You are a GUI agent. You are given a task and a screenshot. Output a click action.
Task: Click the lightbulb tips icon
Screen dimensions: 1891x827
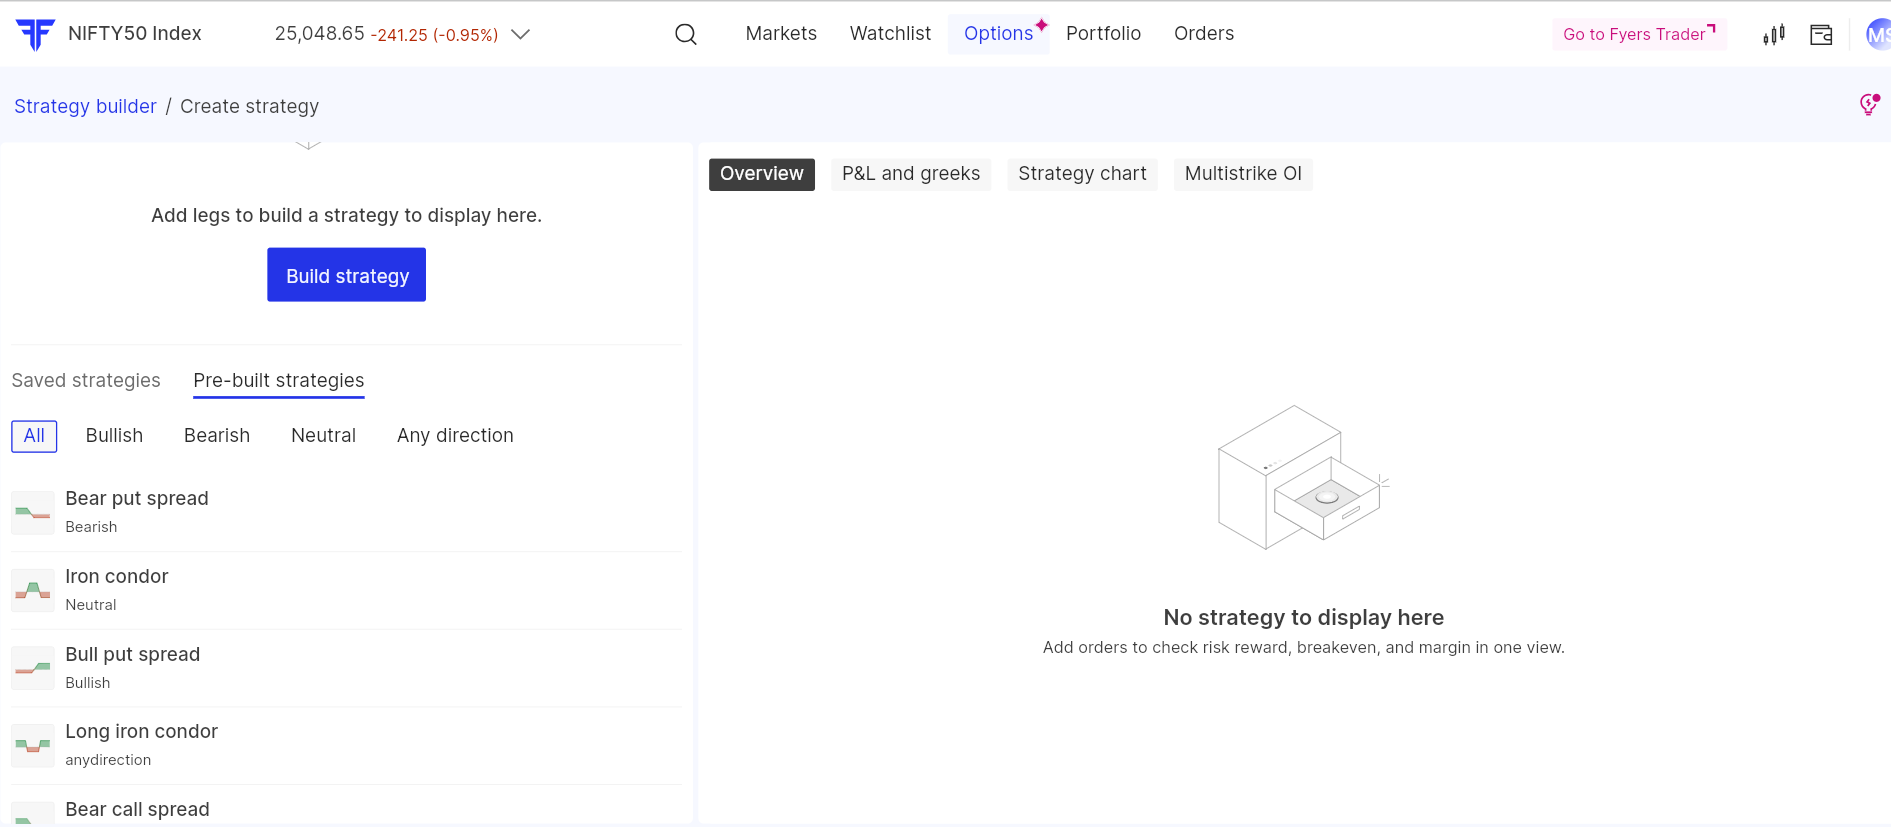(1868, 105)
